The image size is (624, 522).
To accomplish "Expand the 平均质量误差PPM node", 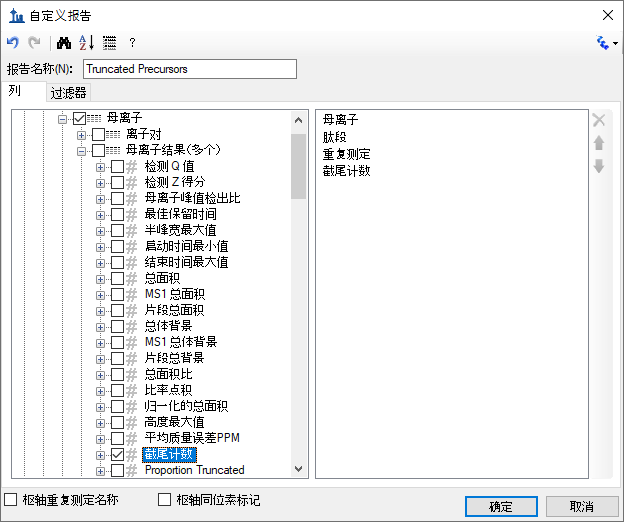I will (x=100, y=439).
